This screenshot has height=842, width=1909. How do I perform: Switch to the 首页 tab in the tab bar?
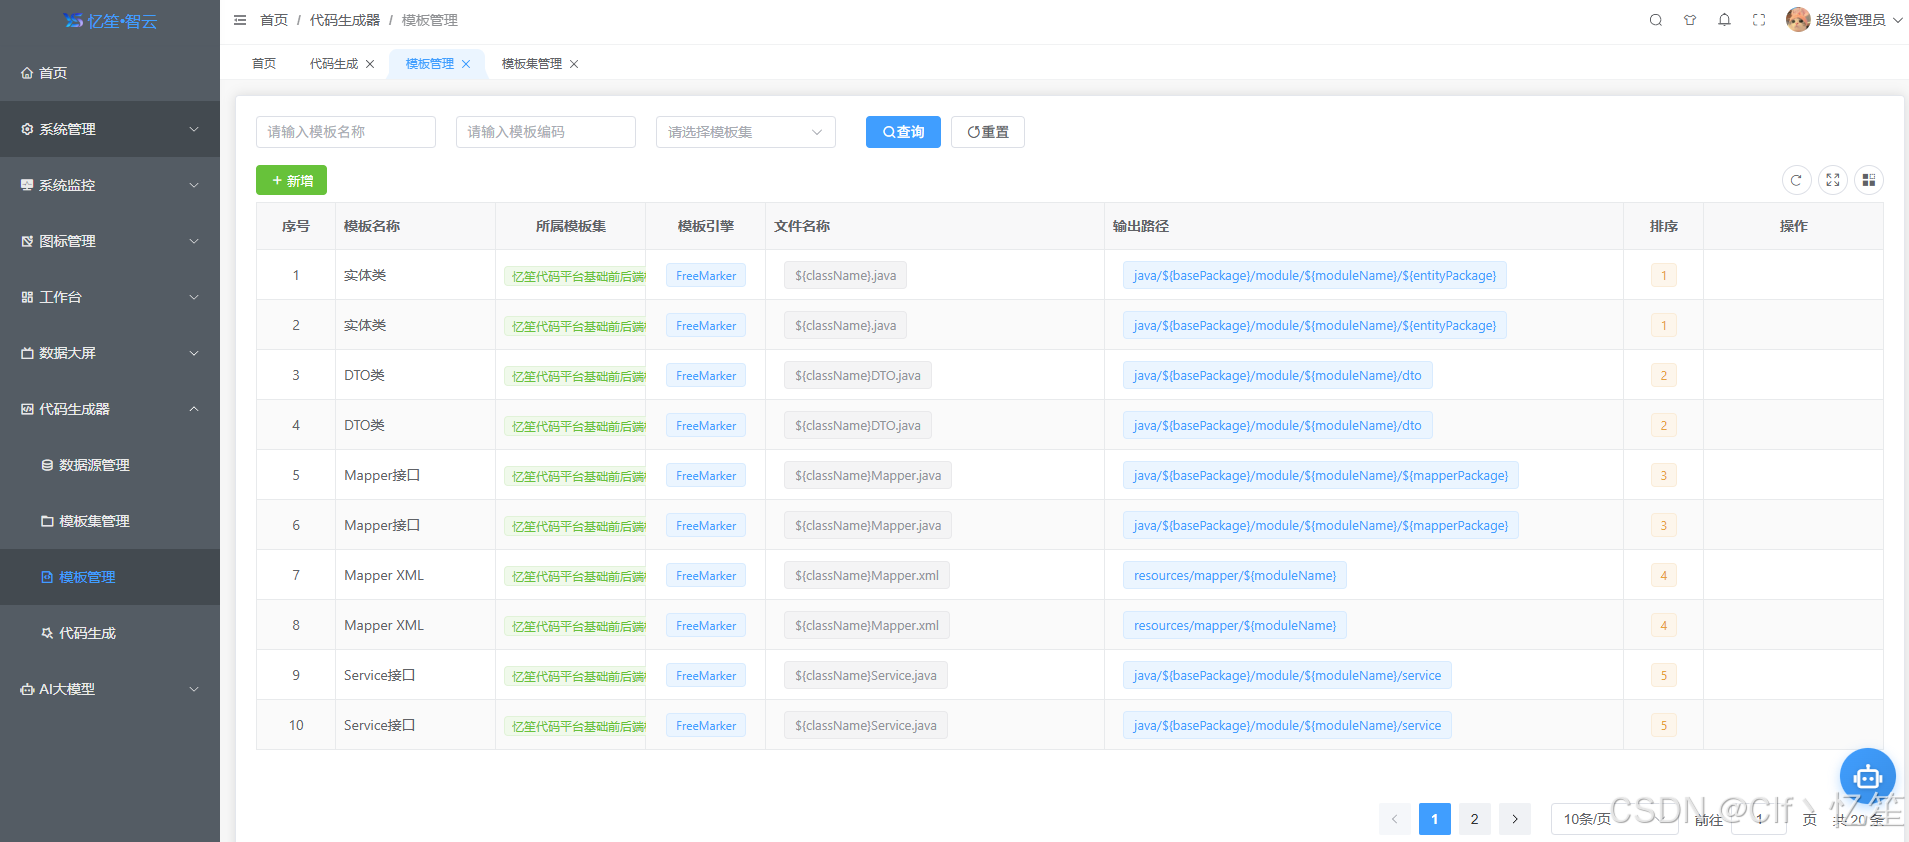point(264,64)
